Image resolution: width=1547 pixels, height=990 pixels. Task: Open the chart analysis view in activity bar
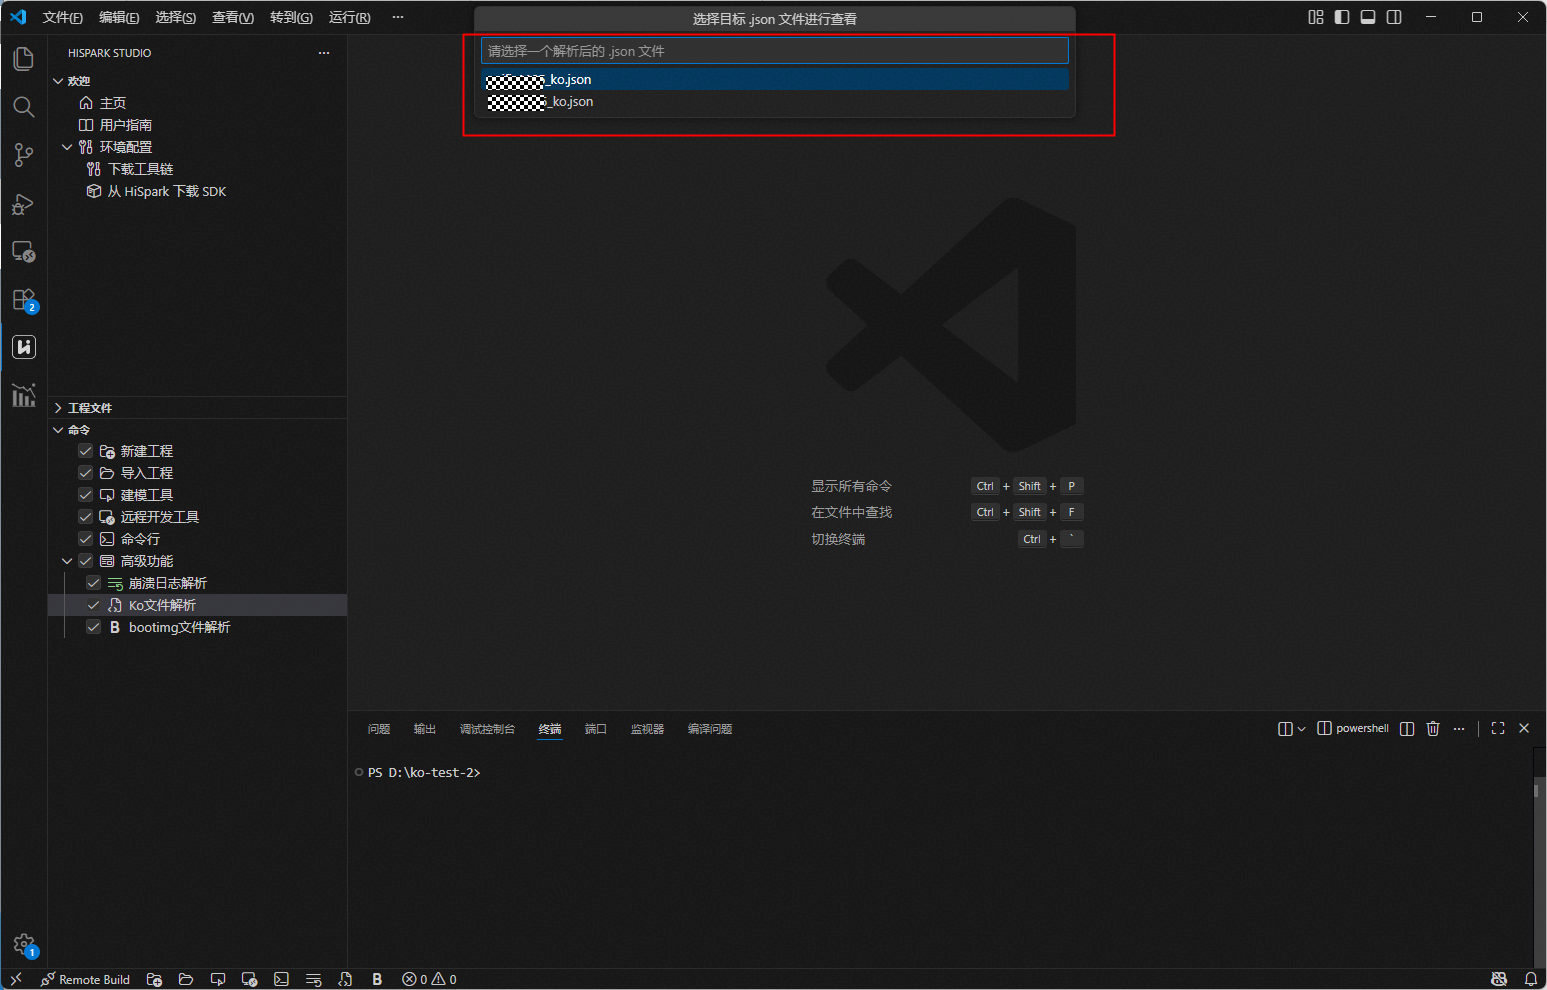24,395
